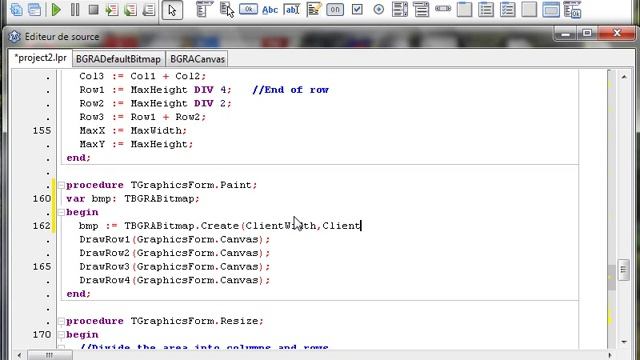Click line number 162 in the gutter

42,226
